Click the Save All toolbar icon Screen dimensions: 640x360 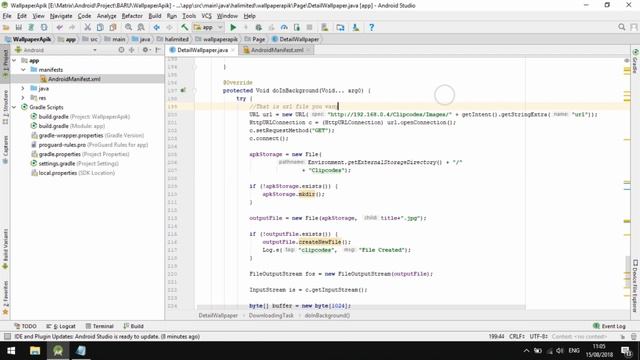pos(19,27)
